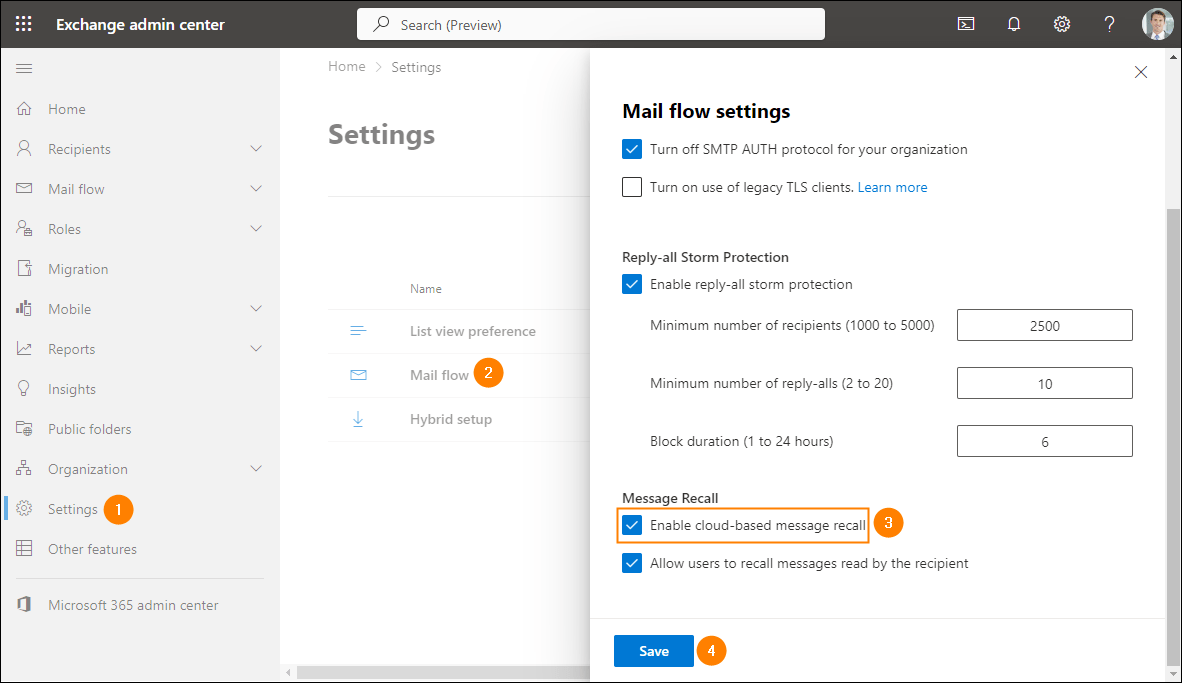This screenshot has width=1182, height=683.
Task: Uncheck Turn off SMTP AUTH protocol
Action: point(631,148)
